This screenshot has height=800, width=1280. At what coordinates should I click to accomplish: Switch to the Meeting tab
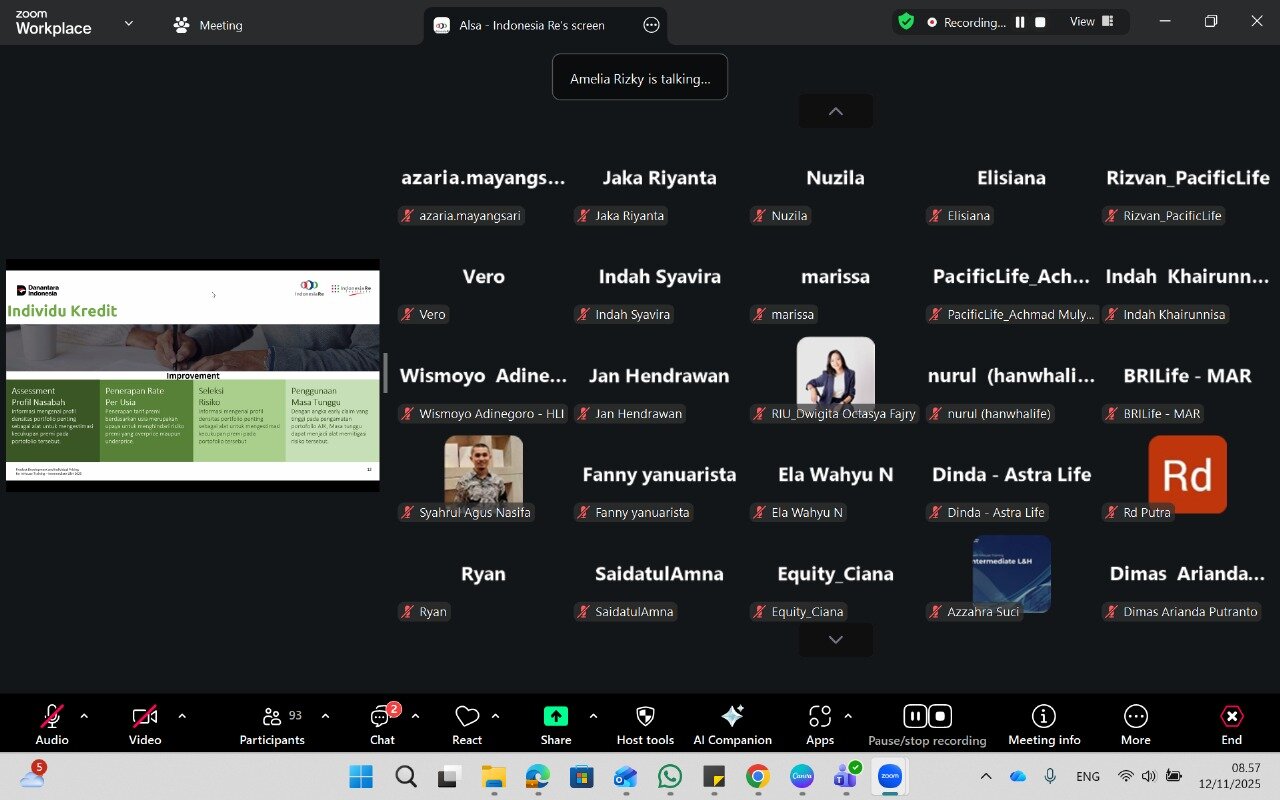(208, 25)
